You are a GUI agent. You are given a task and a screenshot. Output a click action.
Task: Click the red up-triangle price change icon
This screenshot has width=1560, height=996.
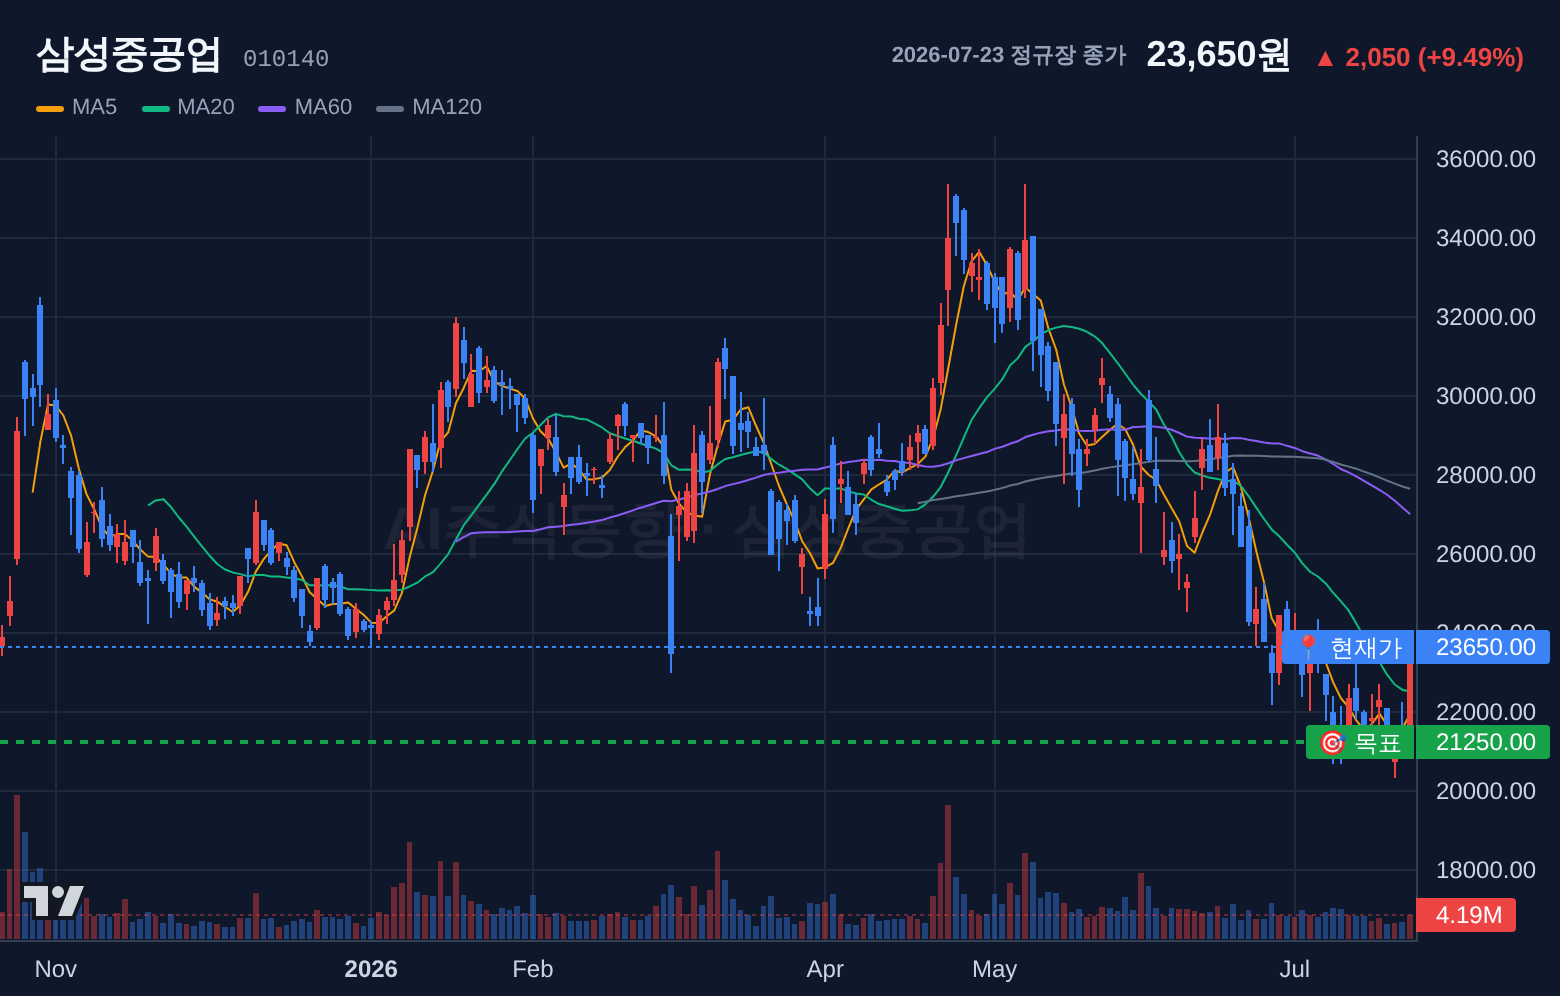1325,58
